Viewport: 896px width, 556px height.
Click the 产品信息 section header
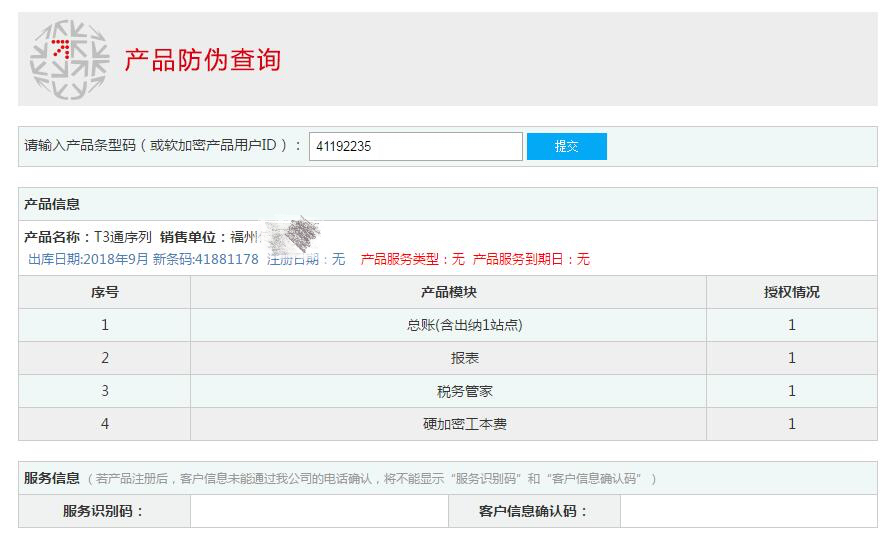(x=52, y=204)
